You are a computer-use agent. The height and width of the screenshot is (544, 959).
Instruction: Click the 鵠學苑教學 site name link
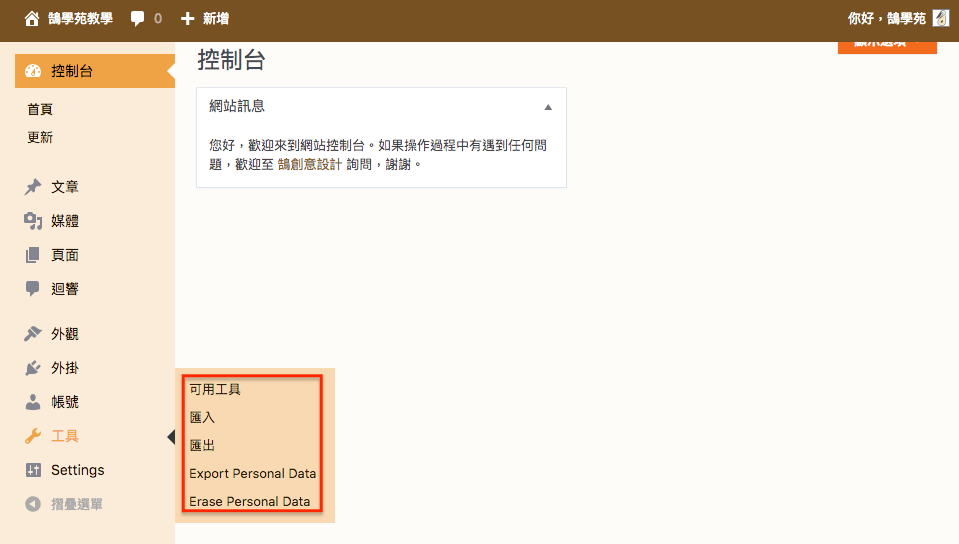click(80, 19)
